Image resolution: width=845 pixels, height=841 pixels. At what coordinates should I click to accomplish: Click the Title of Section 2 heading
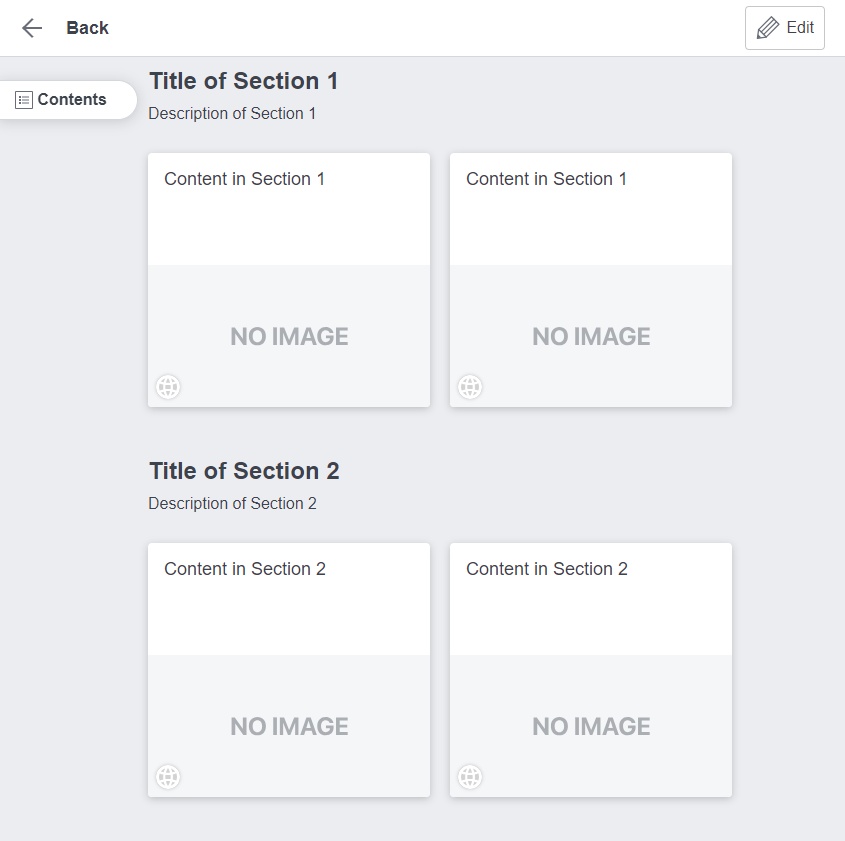(244, 471)
